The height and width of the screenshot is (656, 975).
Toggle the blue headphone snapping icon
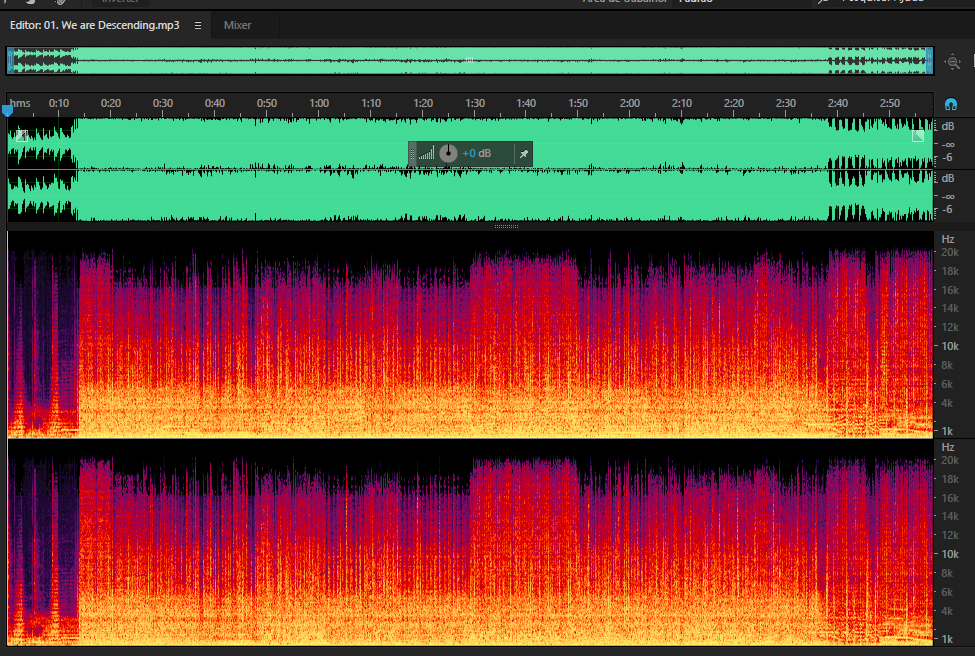pos(950,104)
